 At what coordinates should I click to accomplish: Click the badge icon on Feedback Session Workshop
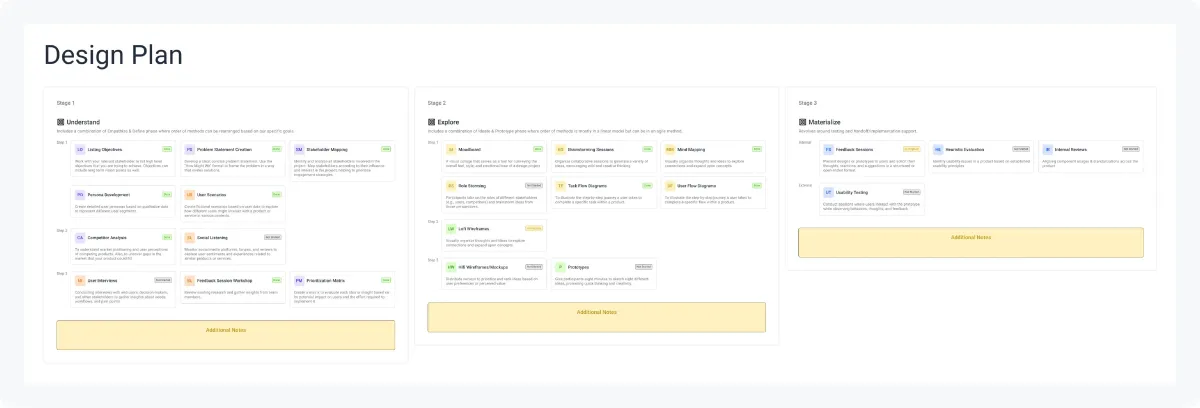point(190,281)
